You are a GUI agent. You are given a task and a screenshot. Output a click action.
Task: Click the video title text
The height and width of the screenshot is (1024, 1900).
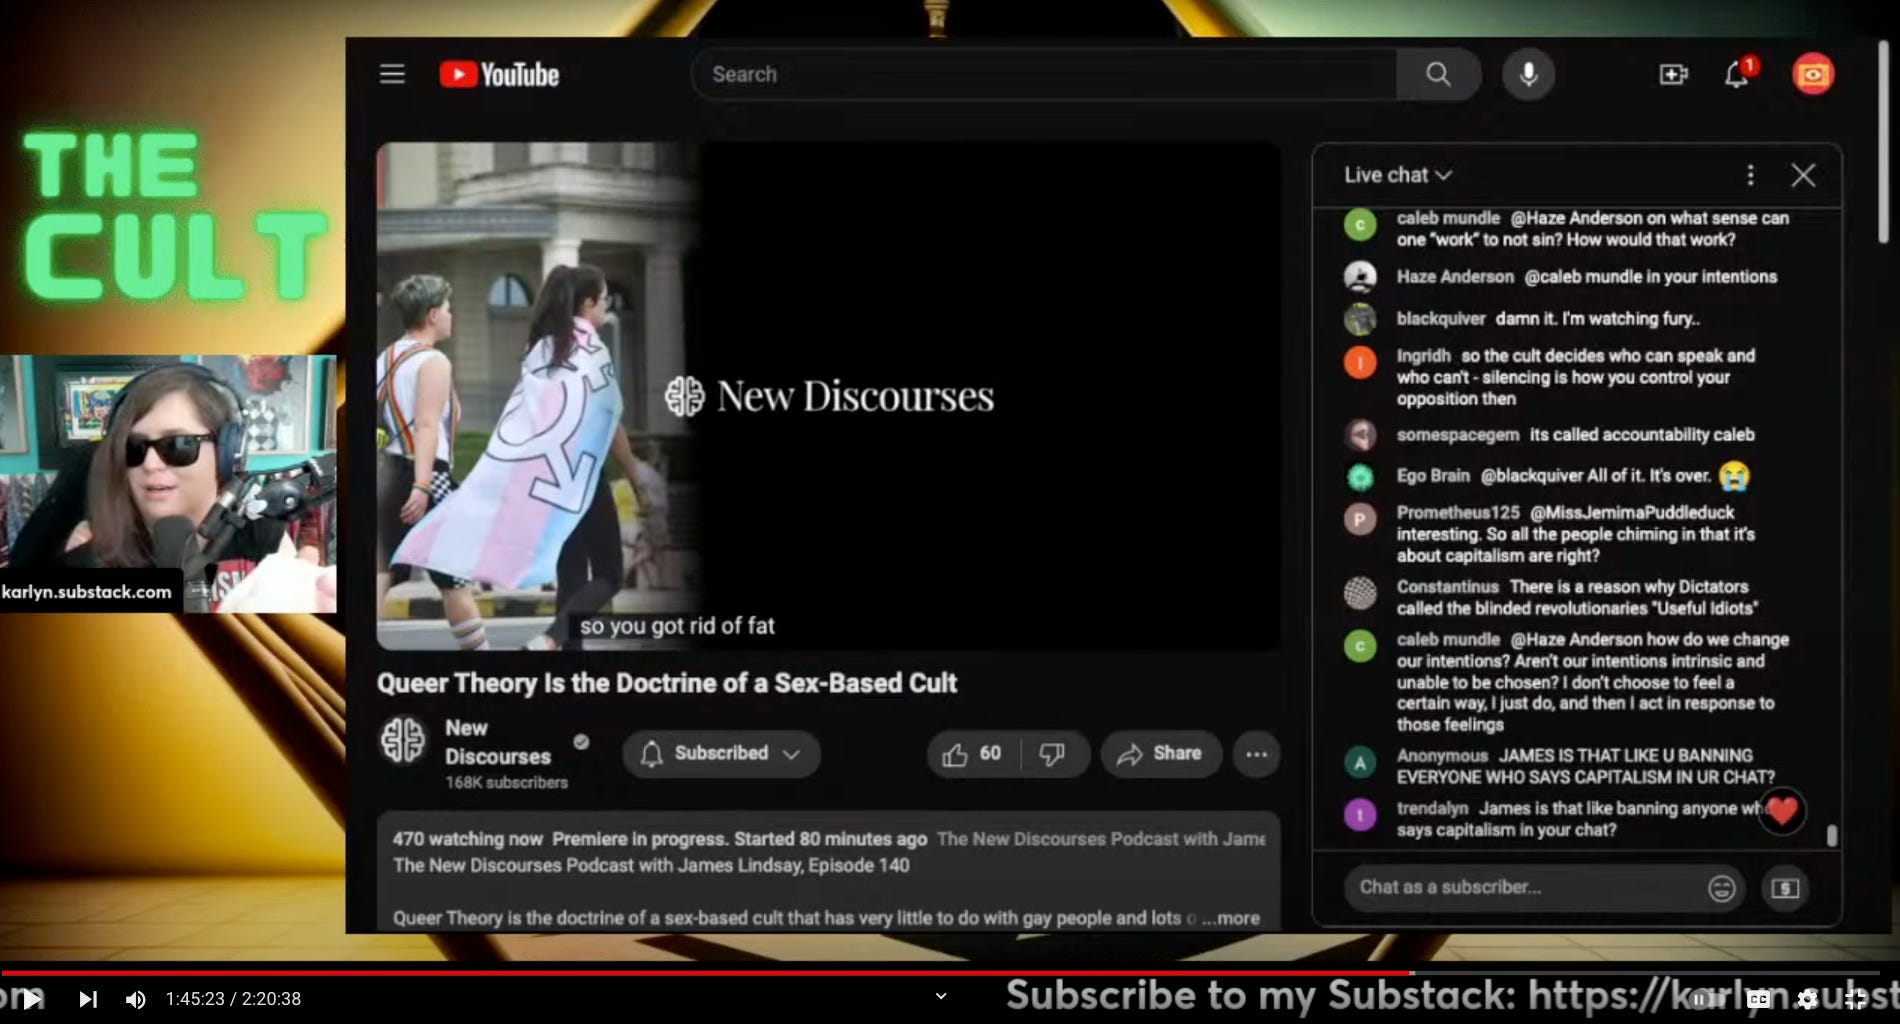coord(667,683)
